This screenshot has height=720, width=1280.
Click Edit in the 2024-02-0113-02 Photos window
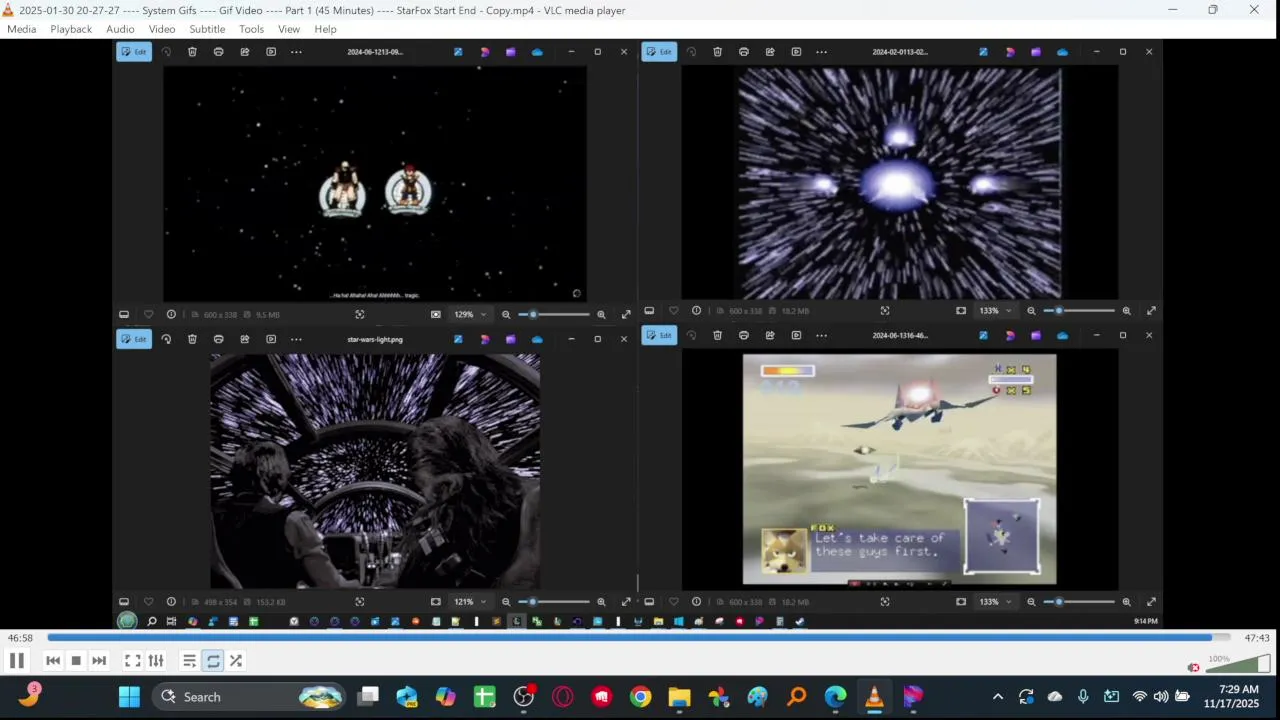(659, 52)
